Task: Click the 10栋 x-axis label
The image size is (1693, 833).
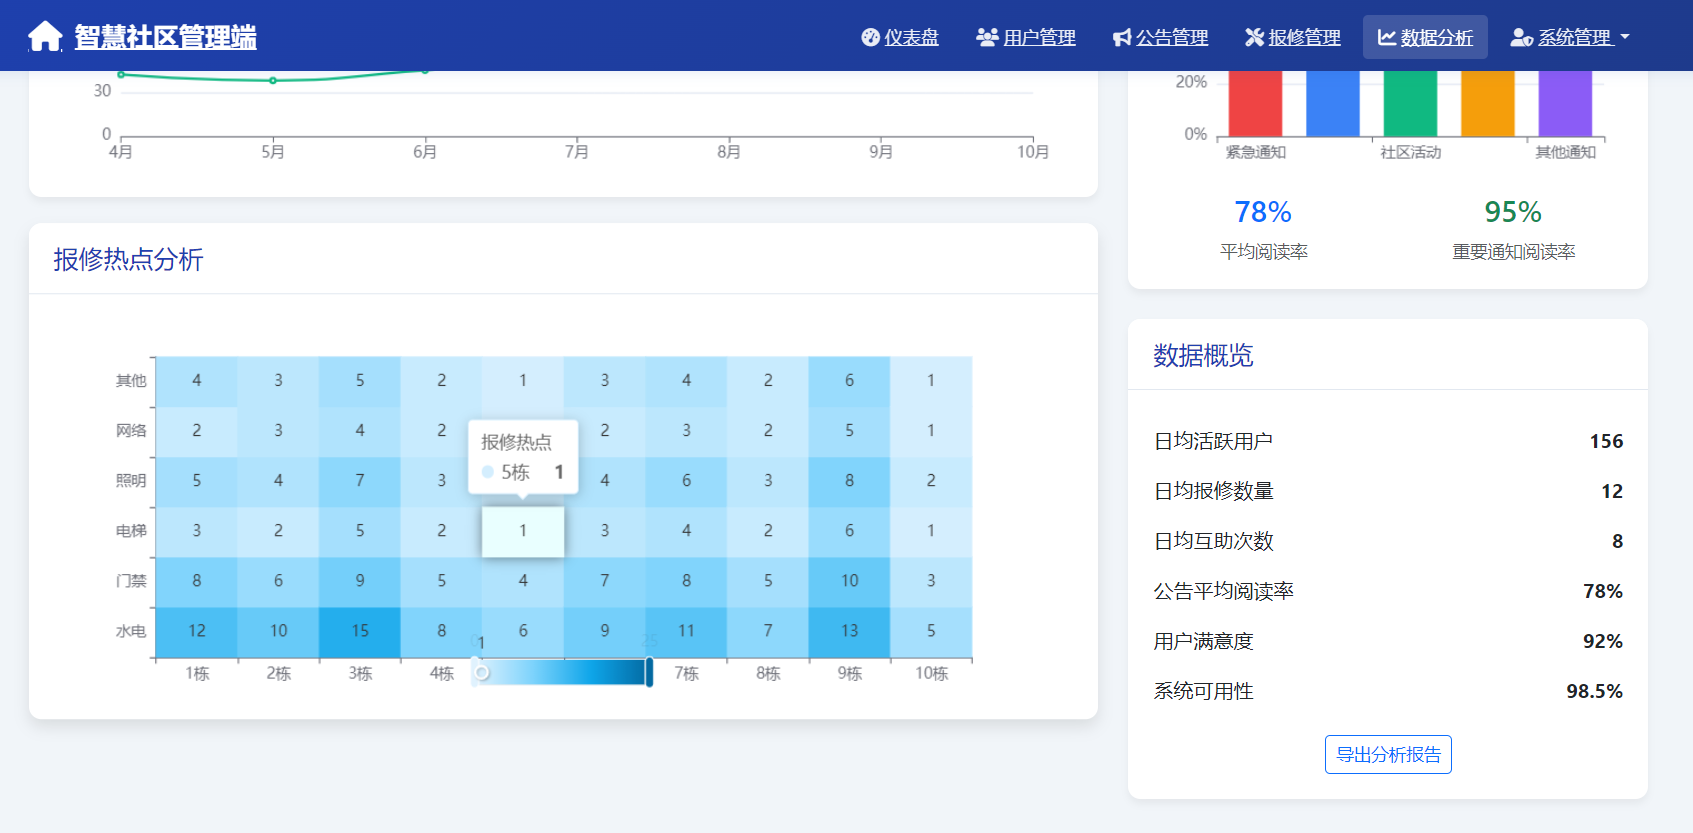Action: (932, 674)
